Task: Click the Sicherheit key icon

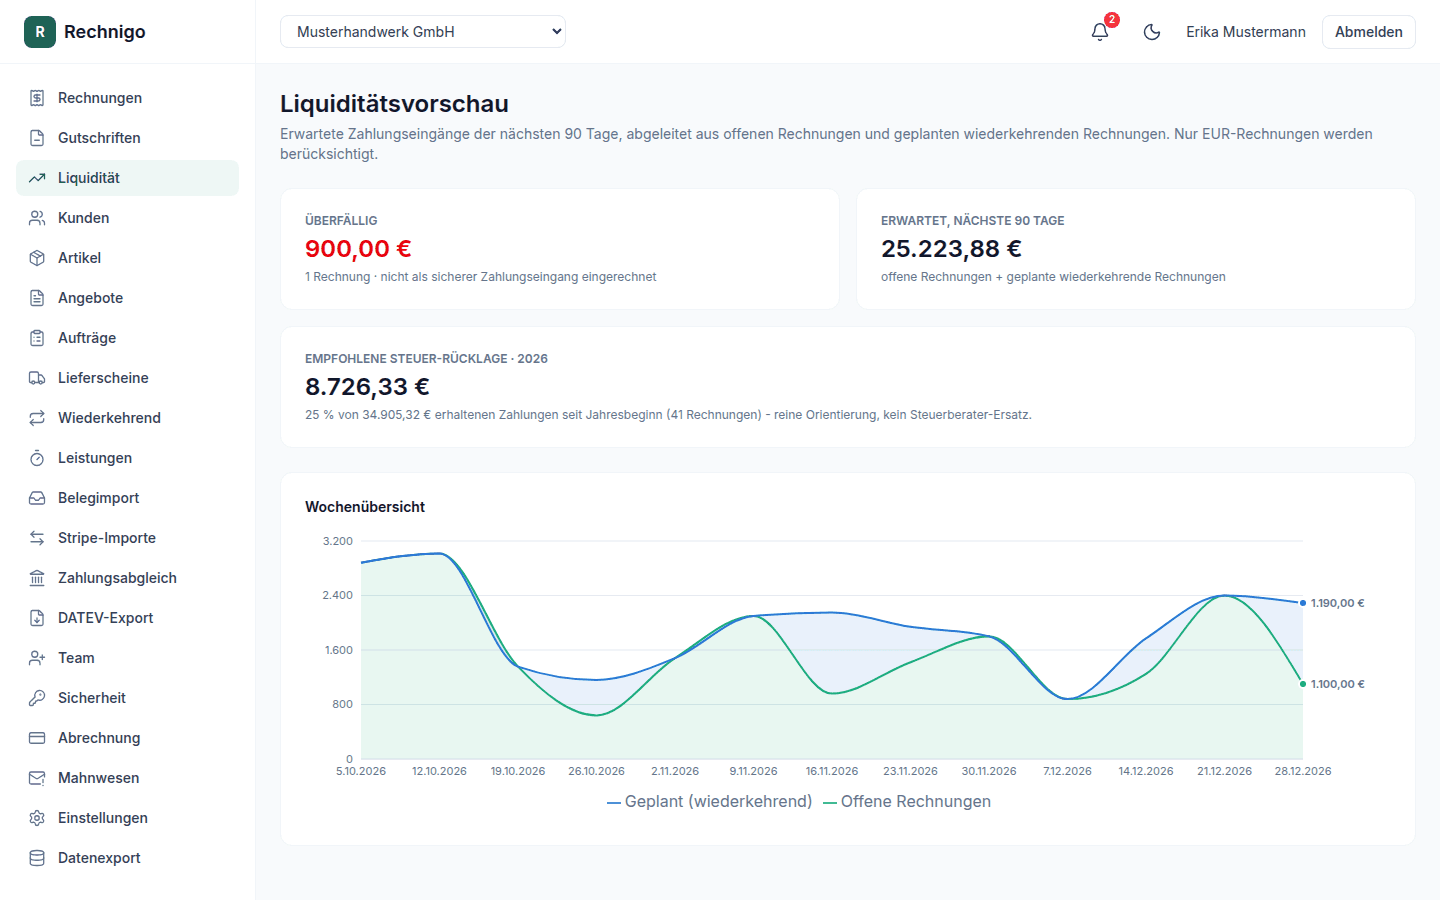Action: pyautogui.click(x=37, y=698)
